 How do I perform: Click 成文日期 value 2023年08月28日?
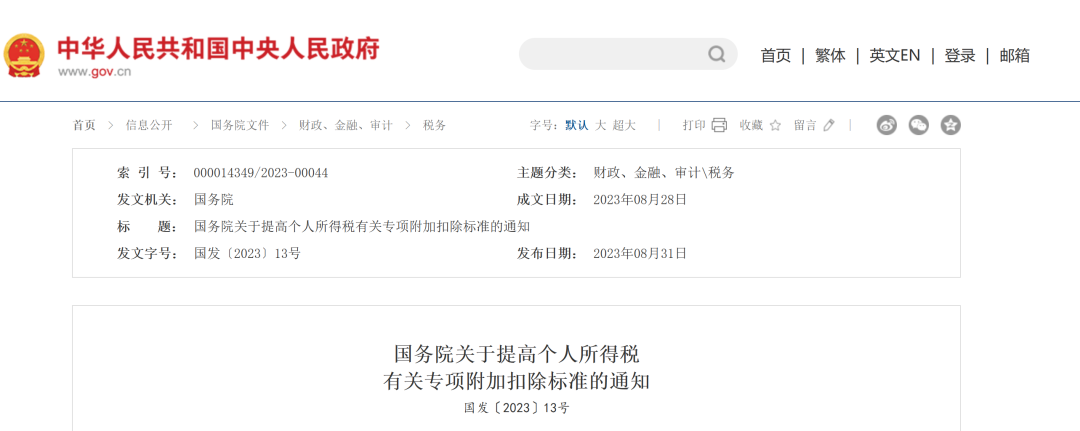point(640,200)
